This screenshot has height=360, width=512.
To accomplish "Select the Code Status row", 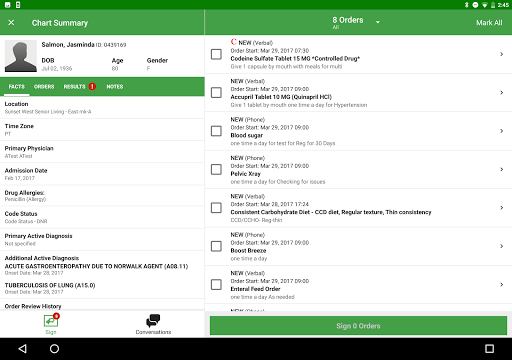I will 102,217.
